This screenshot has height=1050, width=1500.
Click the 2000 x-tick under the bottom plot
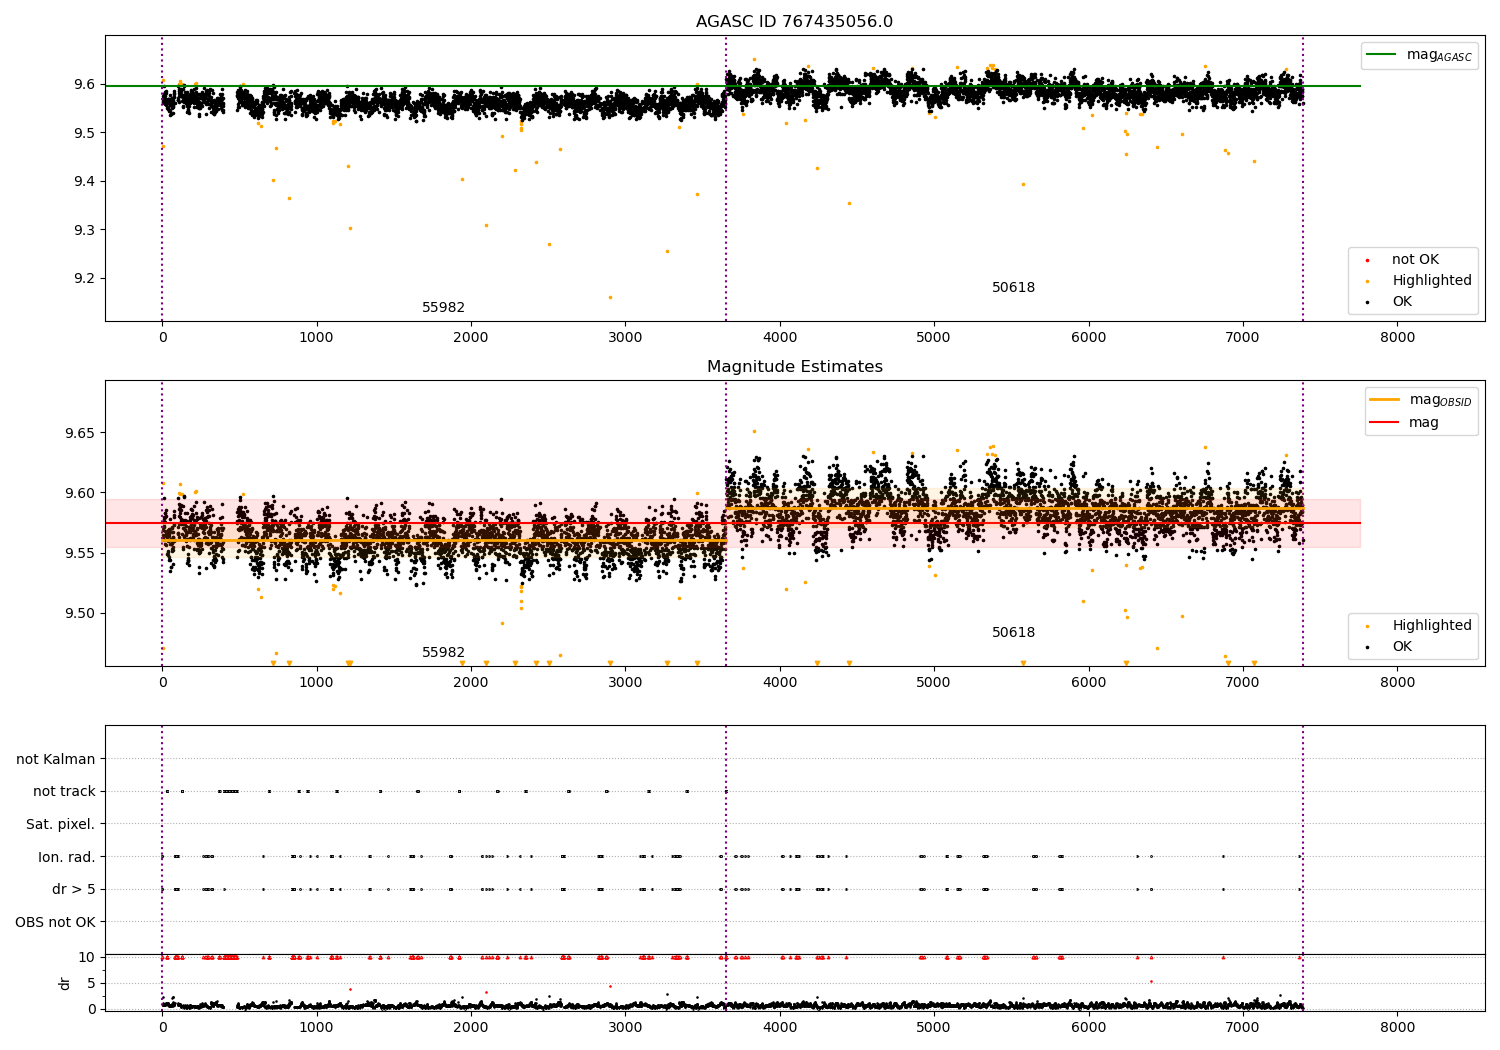471,1027
